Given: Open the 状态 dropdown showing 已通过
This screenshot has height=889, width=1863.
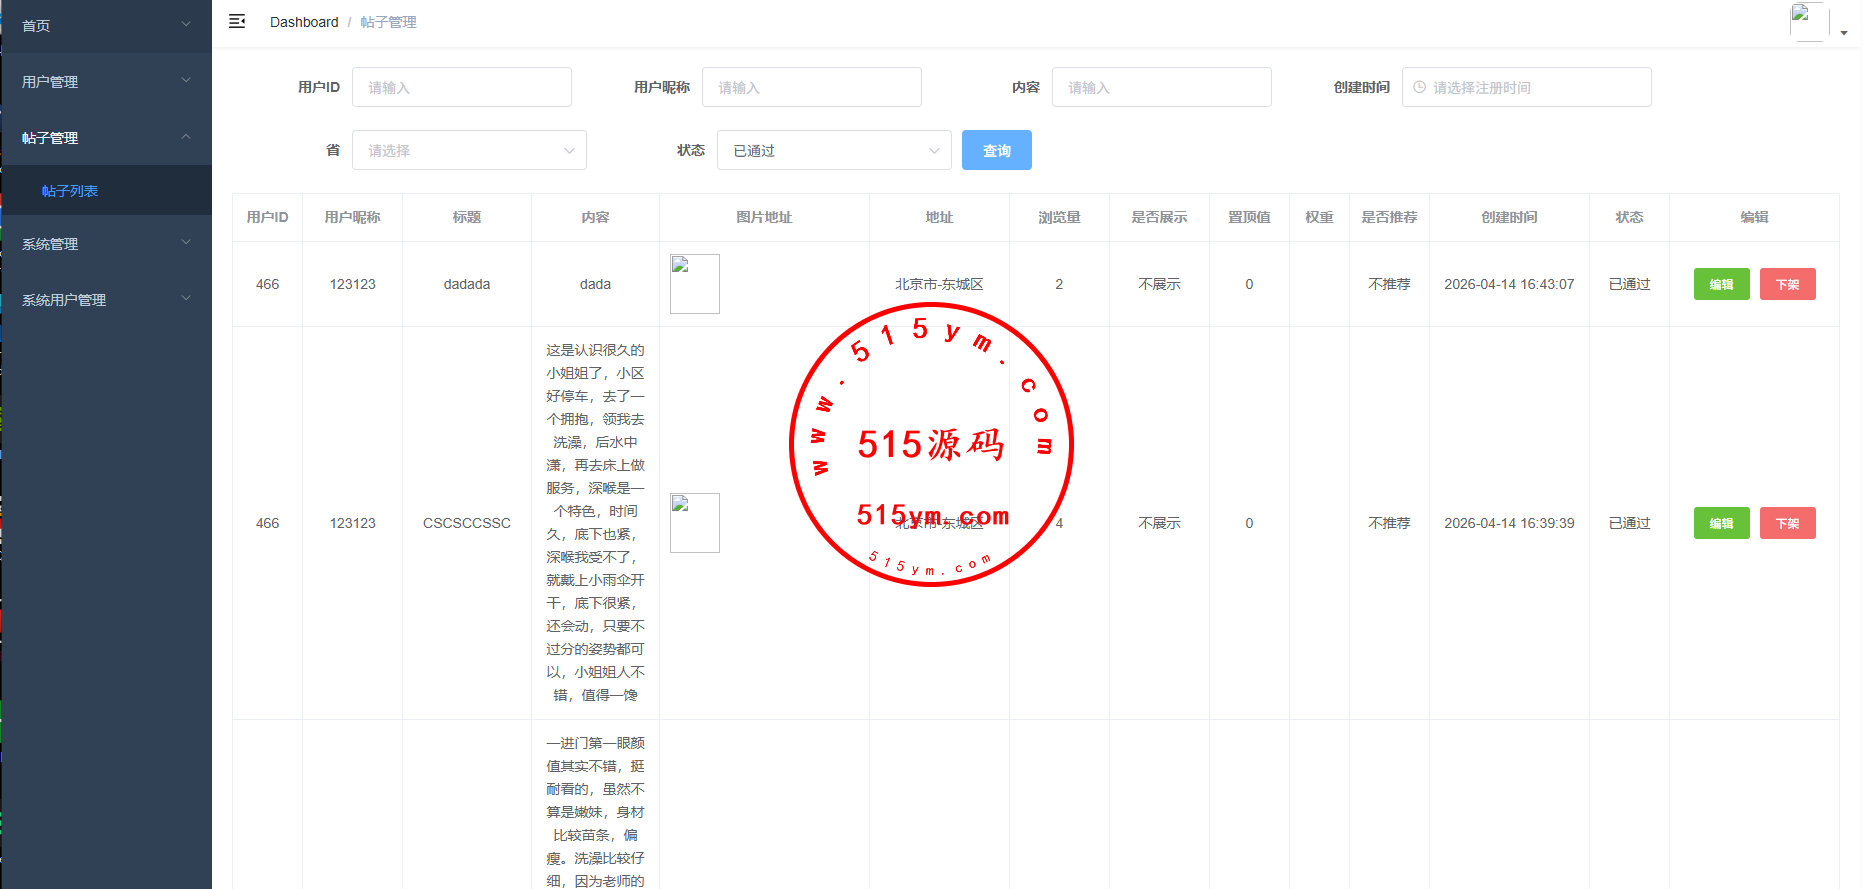Looking at the screenshot, I should (x=834, y=151).
